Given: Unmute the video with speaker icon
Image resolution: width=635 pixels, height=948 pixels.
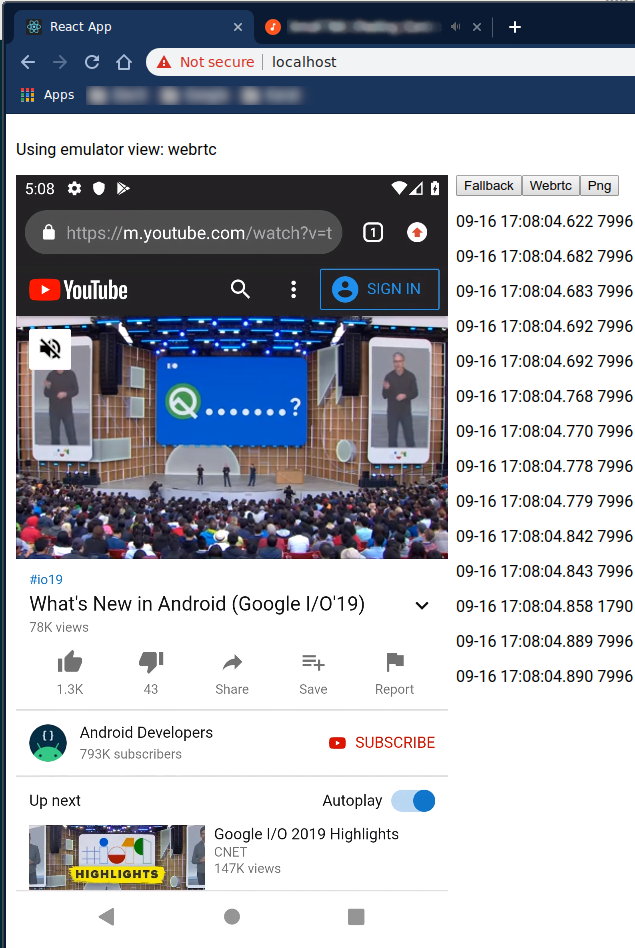Looking at the screenshot, I should 50,349.
